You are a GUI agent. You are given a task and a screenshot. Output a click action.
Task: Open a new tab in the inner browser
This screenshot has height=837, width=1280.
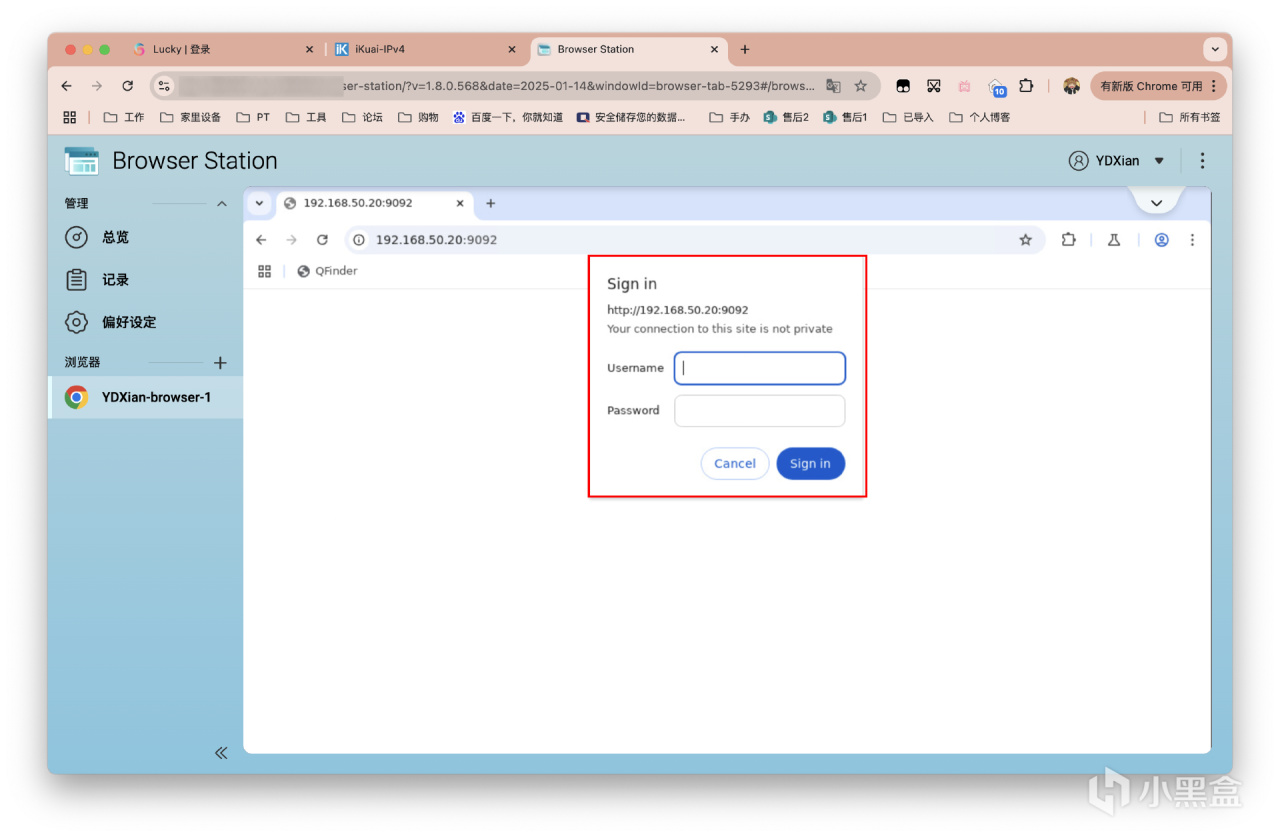coord(491,203)
